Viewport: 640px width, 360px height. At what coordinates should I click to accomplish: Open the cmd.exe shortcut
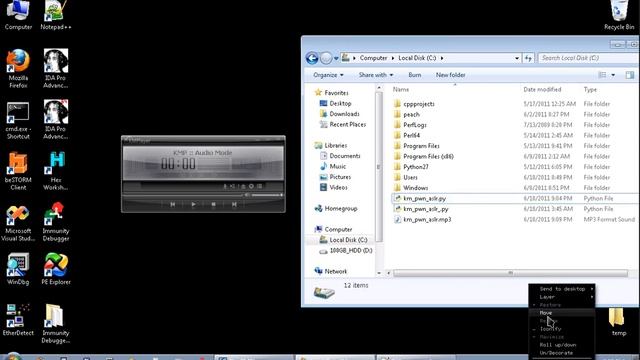(x=18, y=120)
